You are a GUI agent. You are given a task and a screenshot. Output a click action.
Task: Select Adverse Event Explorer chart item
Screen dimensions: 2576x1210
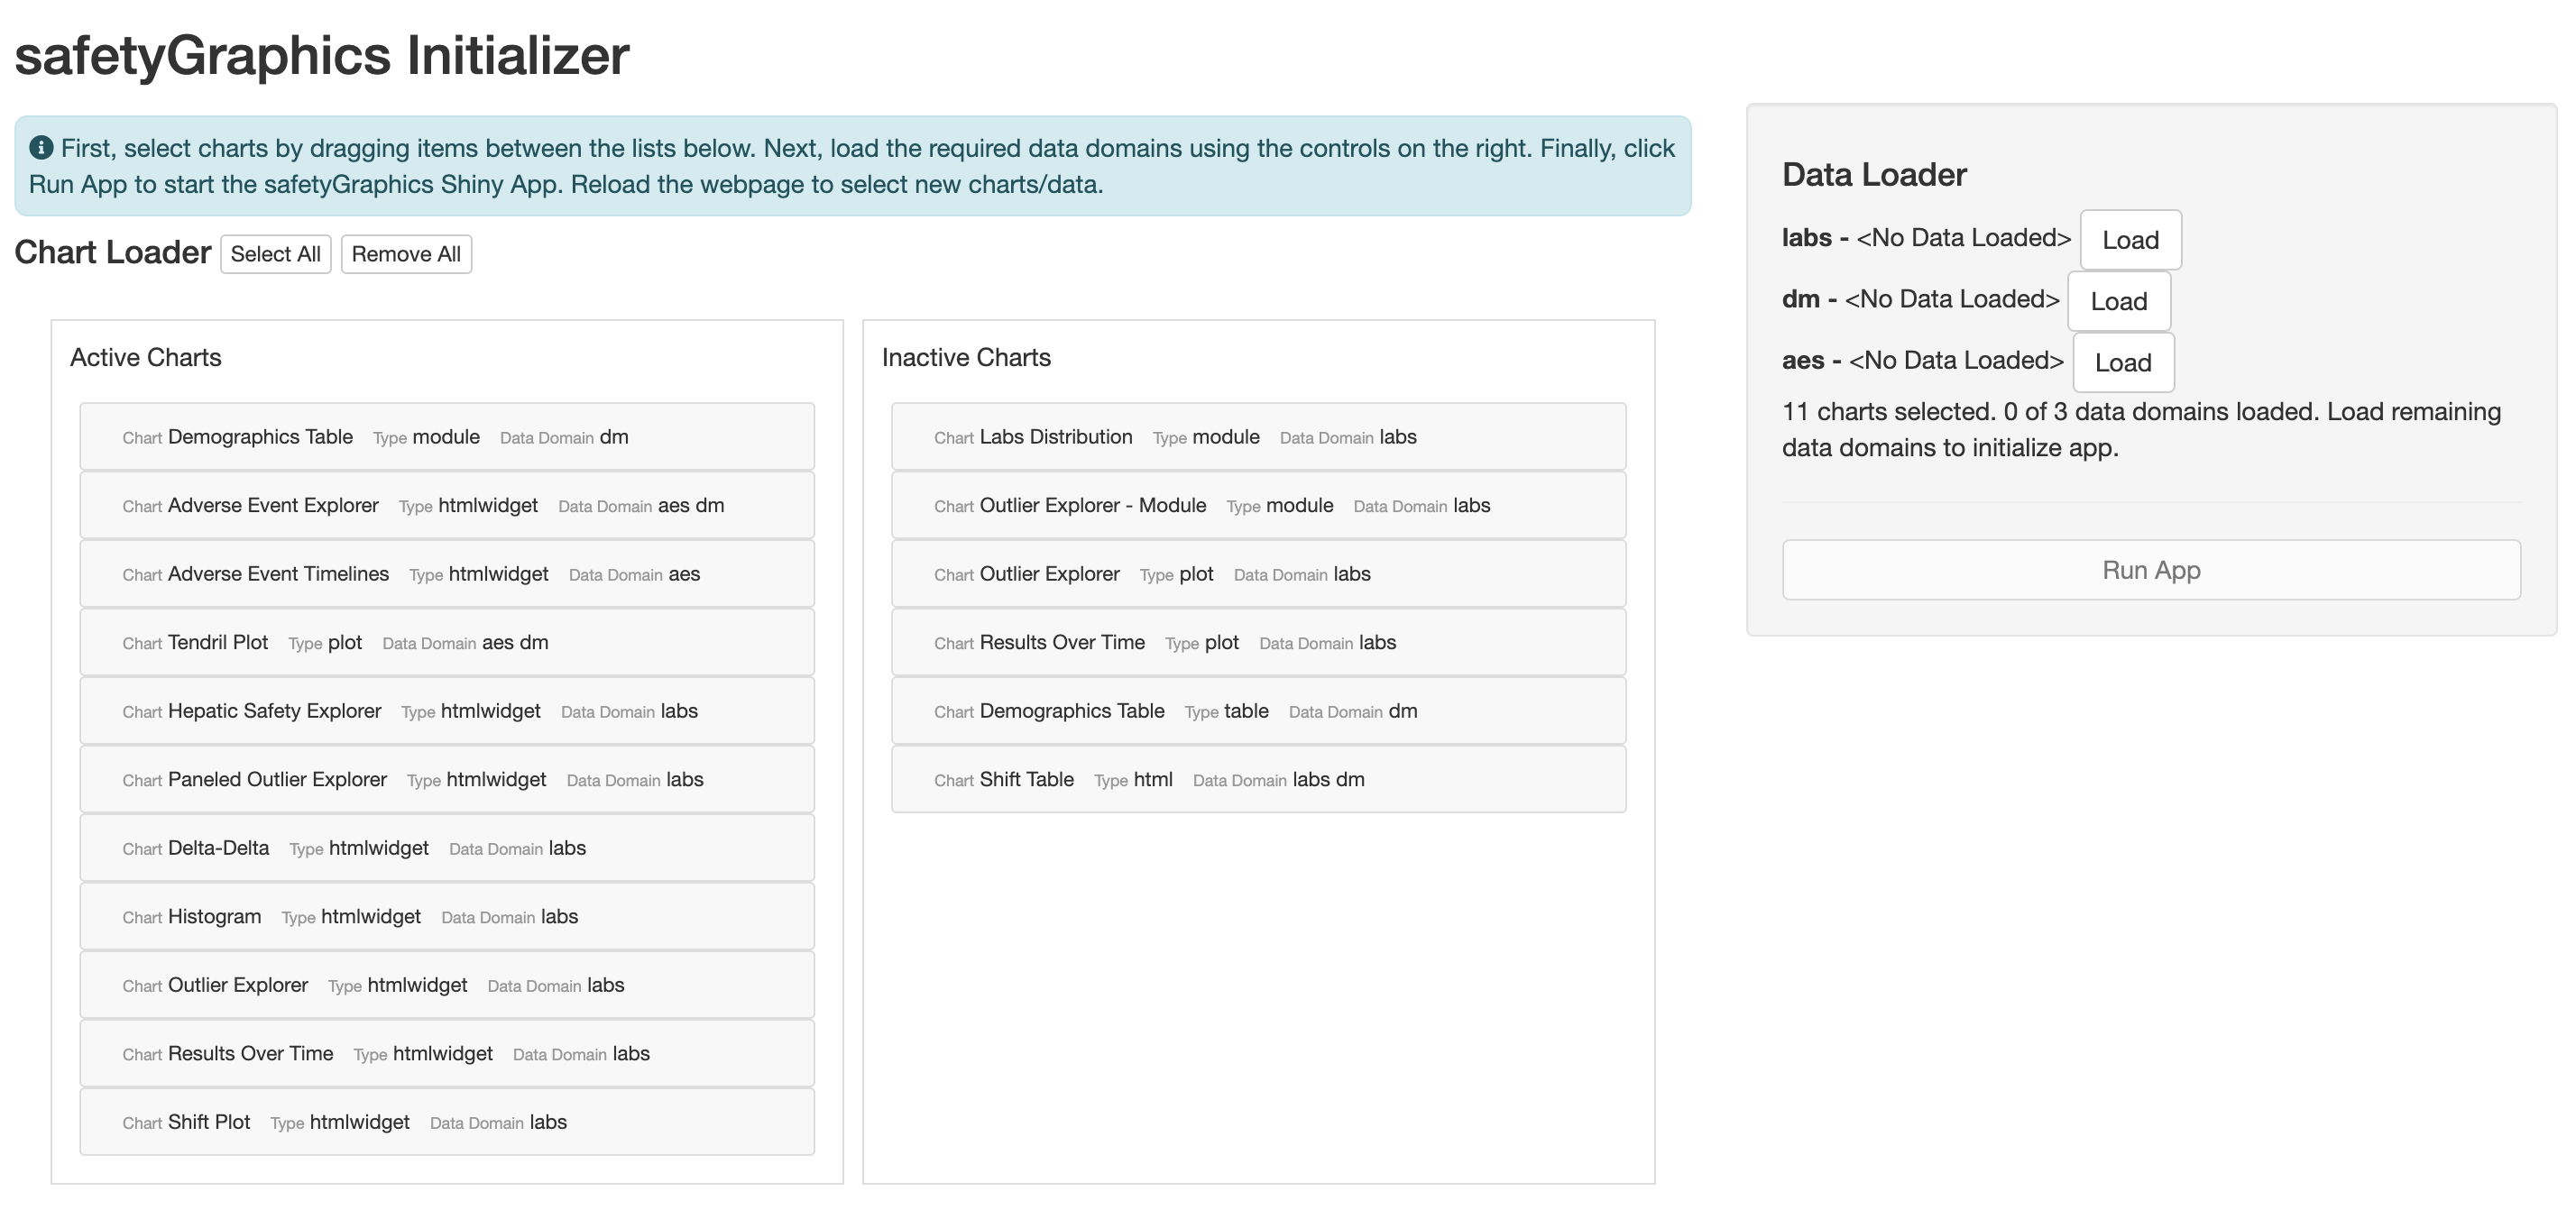(x=447, y=505)
